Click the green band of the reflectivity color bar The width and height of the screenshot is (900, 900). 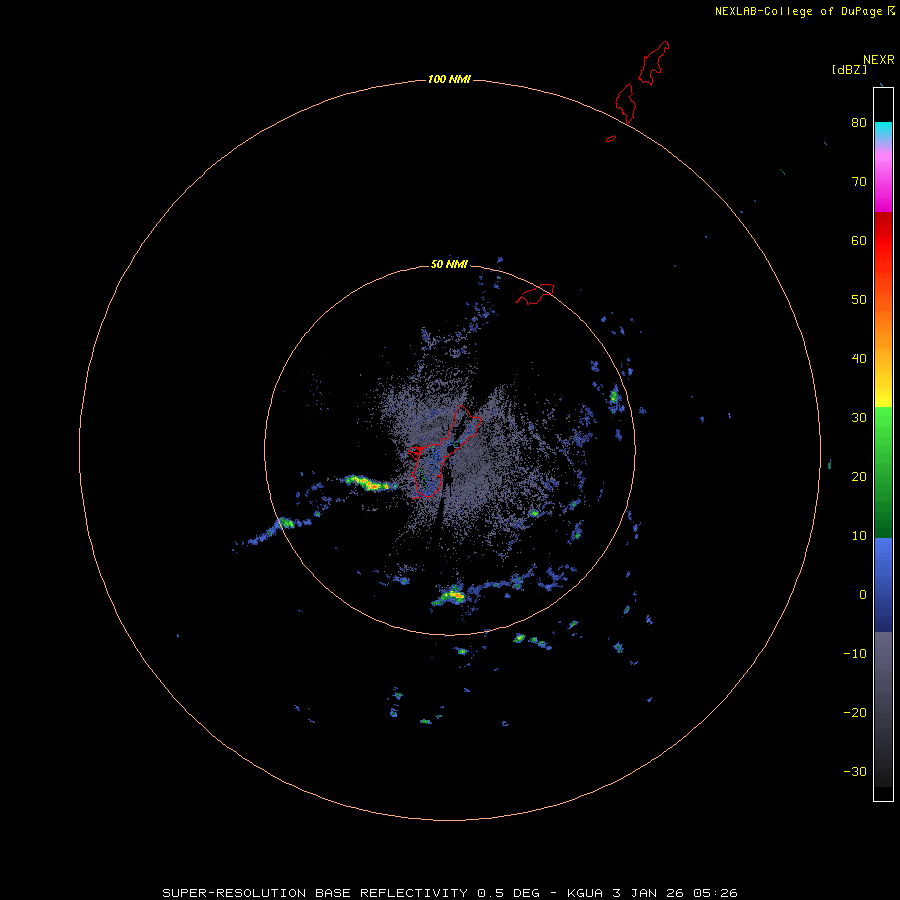[883, 472]
